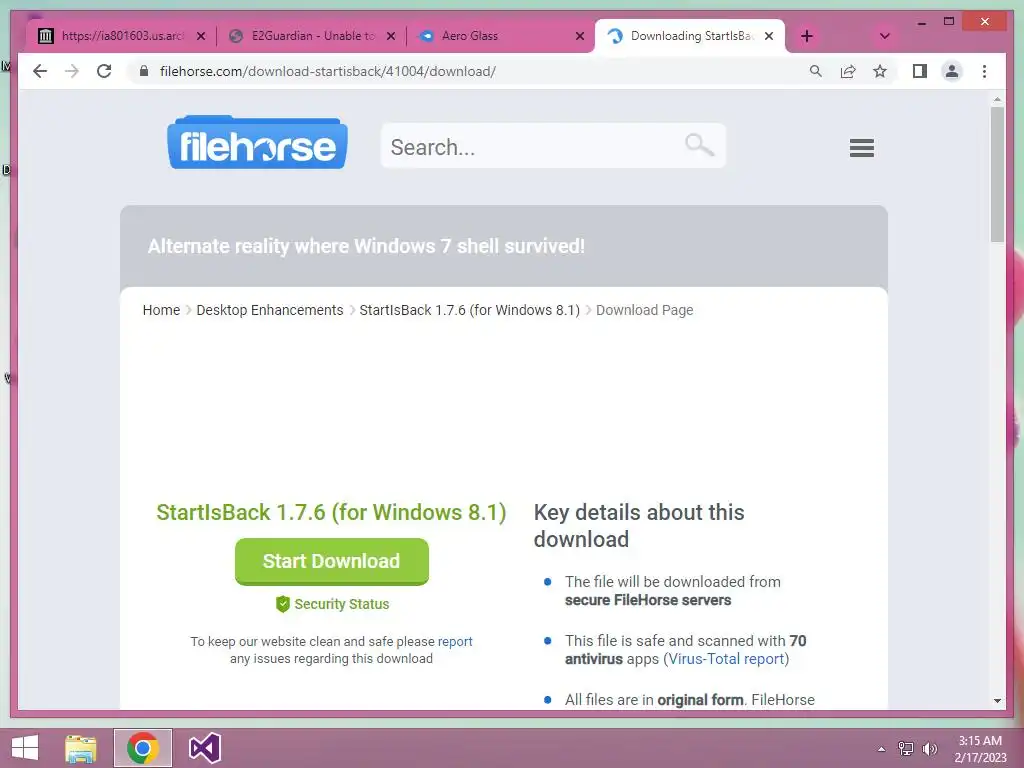Image resolution: width=1024 pixels, height=768 pixels.
Task: Open the Security Status link
Action: (x=342, y=604)
